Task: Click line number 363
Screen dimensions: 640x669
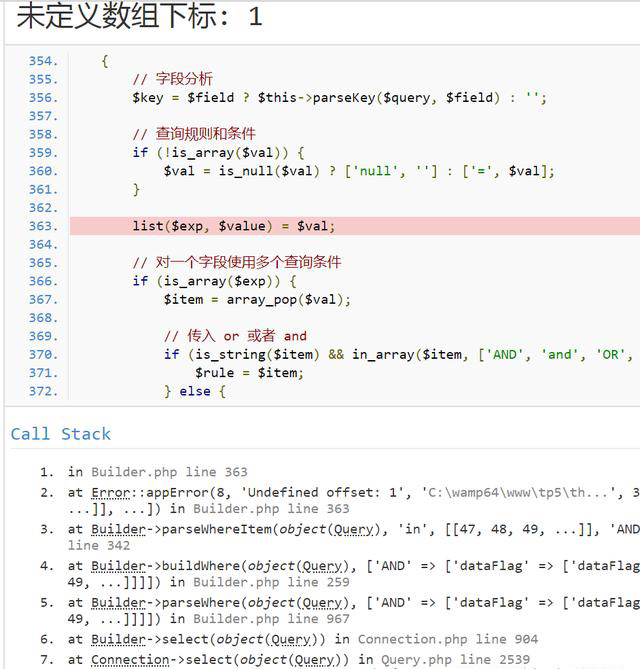Action: coord(43,226)
